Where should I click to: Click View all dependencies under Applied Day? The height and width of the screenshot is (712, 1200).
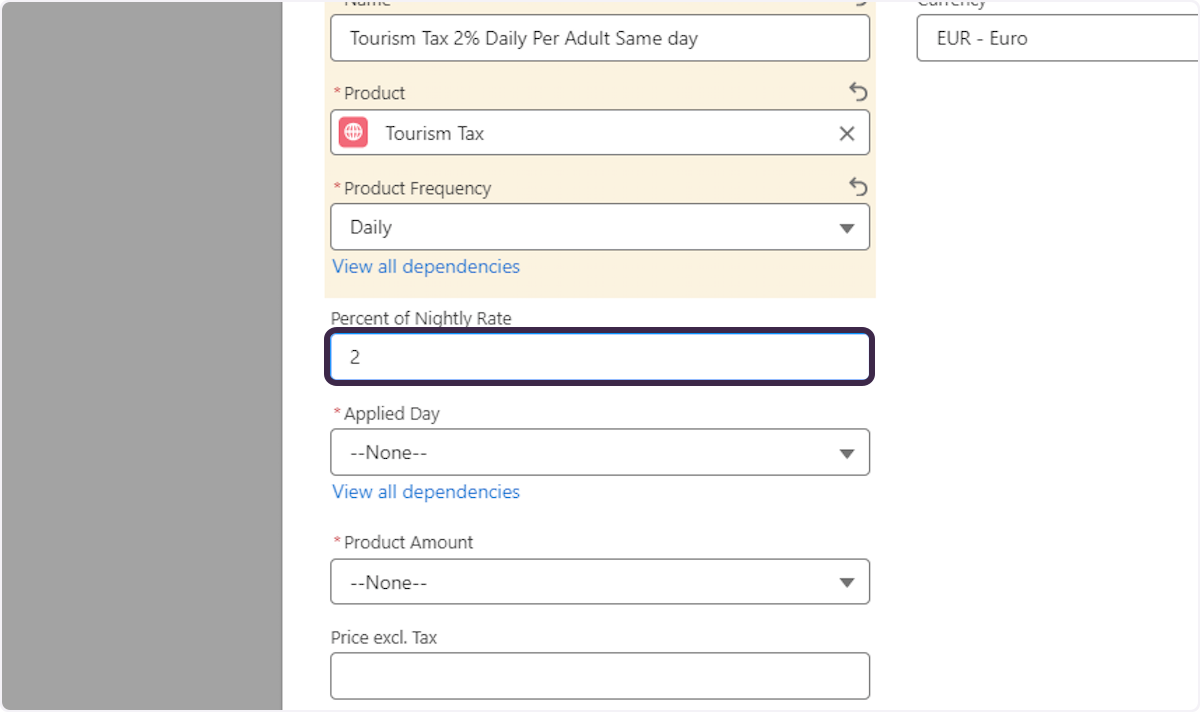(x=426, y=491)
